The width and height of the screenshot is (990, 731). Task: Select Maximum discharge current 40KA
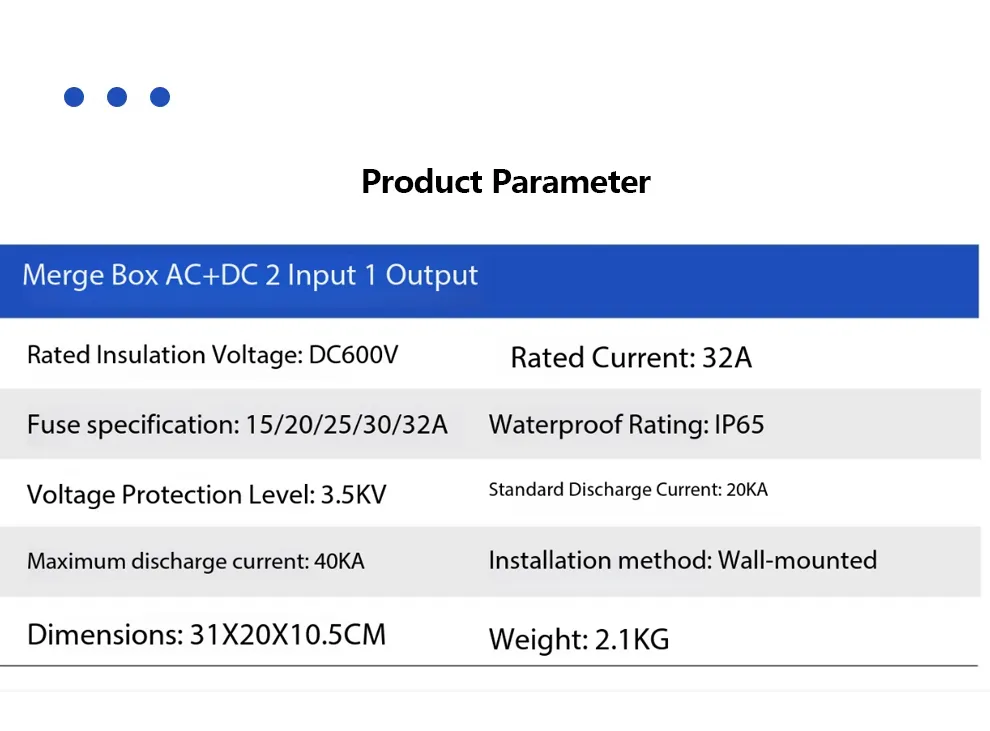pyautogui.click(x=195, y=562)
